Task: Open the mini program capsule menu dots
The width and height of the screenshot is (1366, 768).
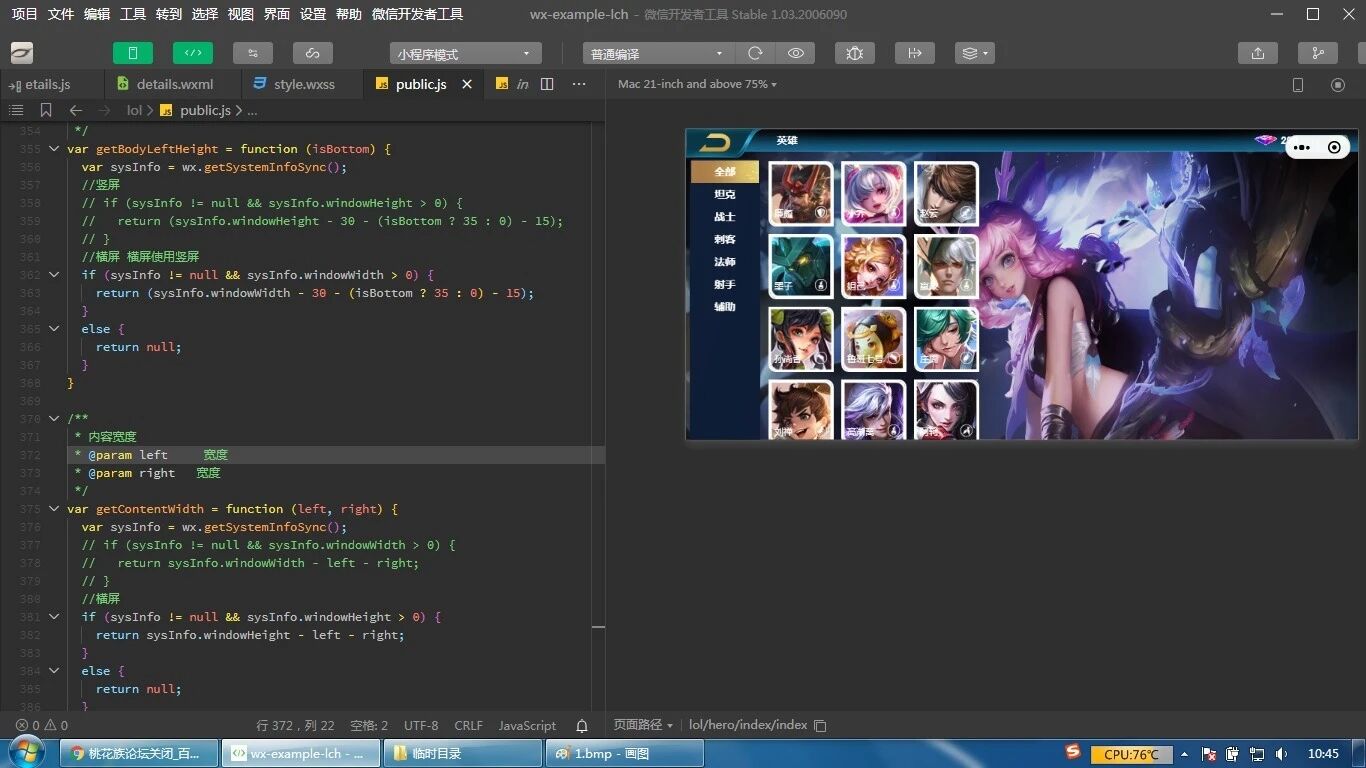Action: pos(1301,147)
